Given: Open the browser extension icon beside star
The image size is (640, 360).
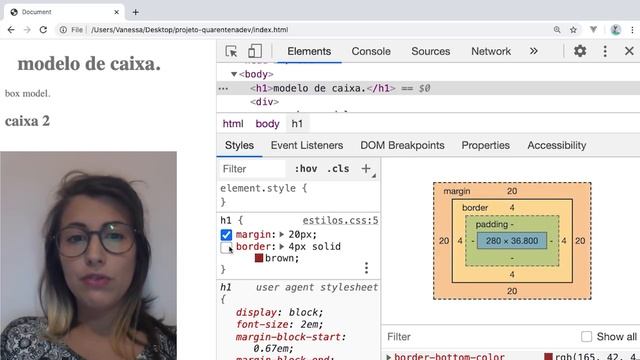Looking at the screenshot, I should [x=593, y=30].
